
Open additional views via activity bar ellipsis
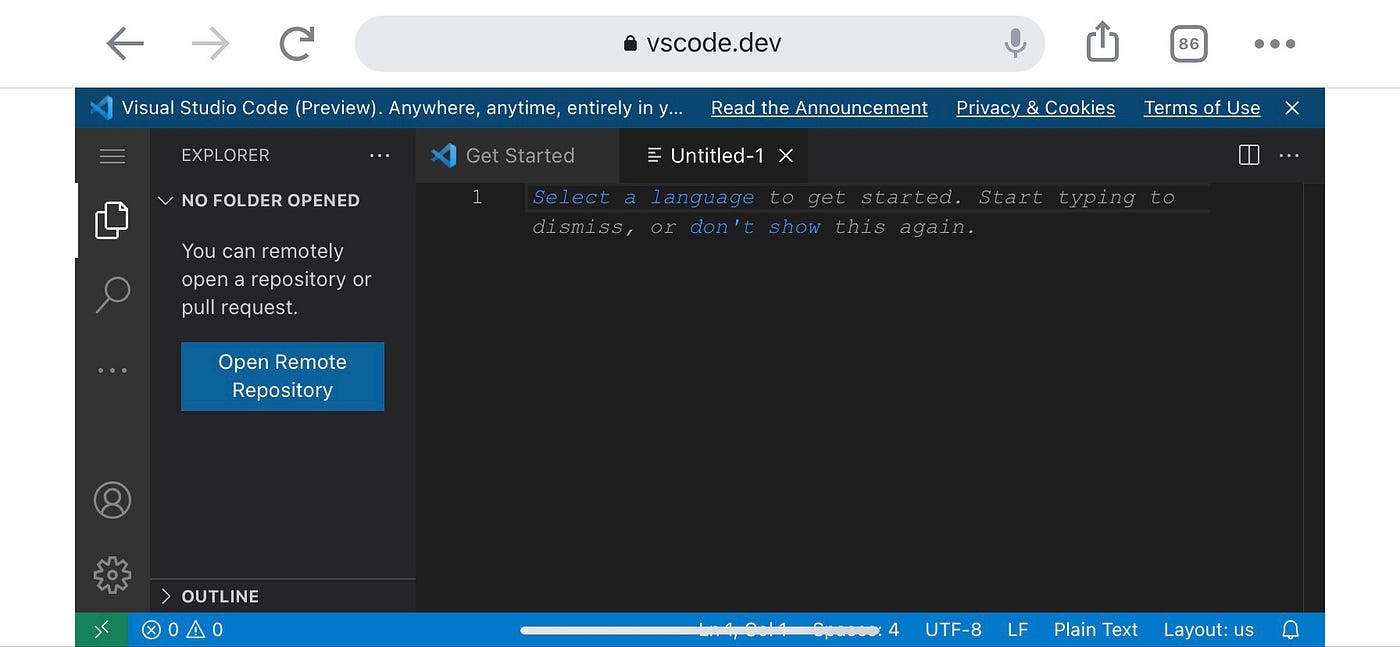[112, 369]
